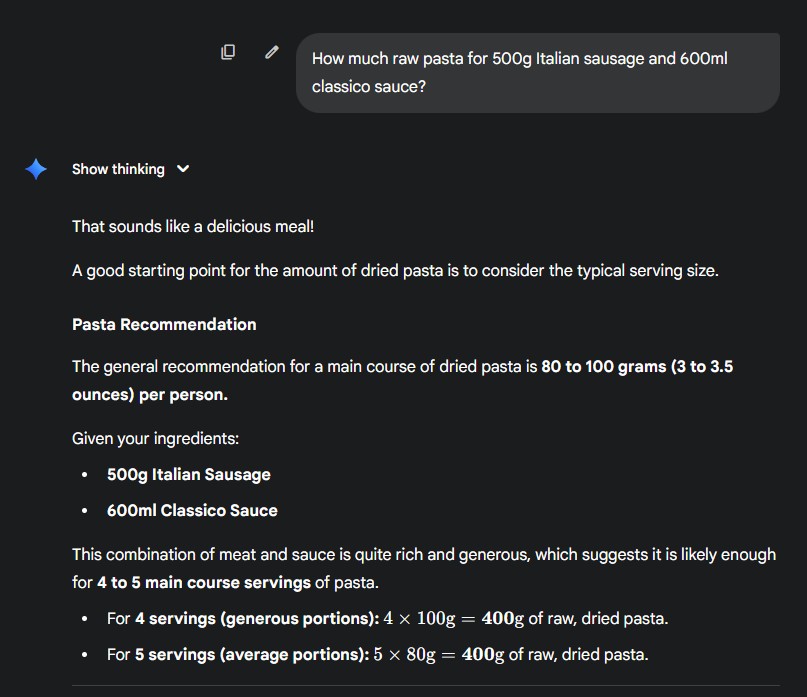This screenshot has height=697, width=807.
Task: Click the 4 × 100g = 400g formula
Action: 454,618
